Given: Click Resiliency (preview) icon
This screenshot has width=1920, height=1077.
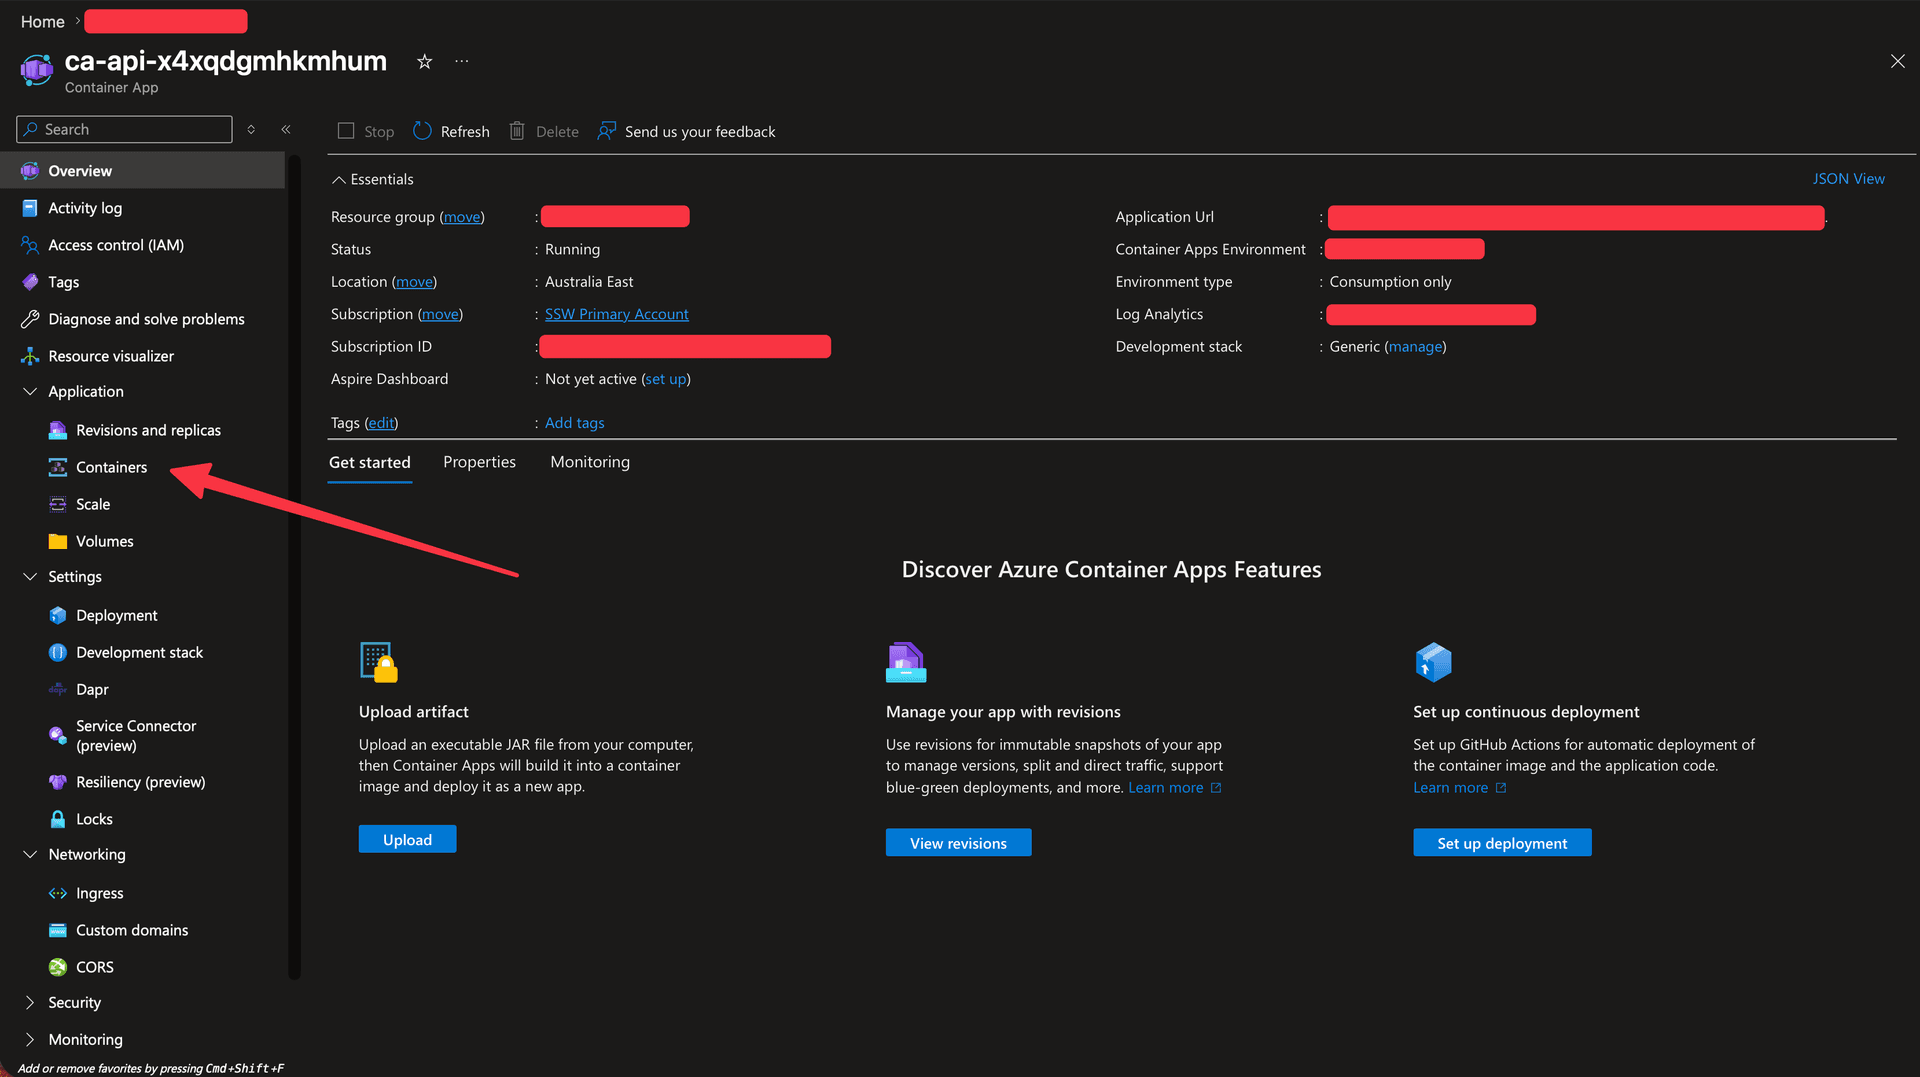Looking at the screenshot, I should pyautogui.click(x=58, y=782).
